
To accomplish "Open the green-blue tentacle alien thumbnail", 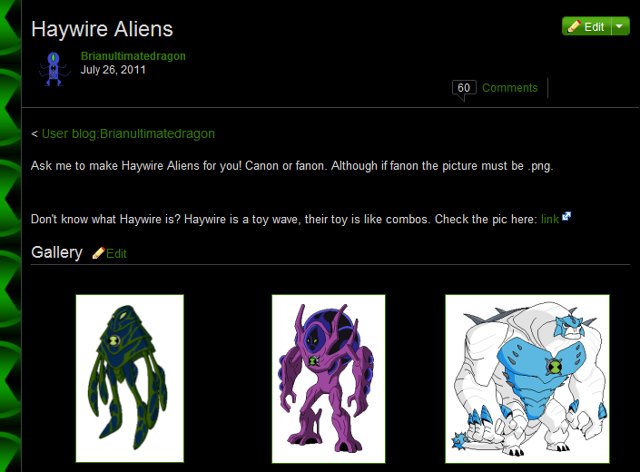I will [130, 378].
